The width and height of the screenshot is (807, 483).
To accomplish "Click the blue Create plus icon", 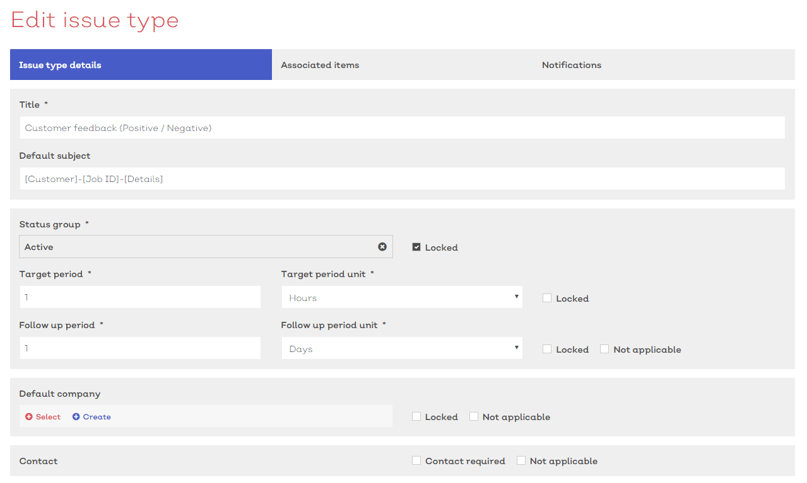I will pyautogui.click(x=76, y=417).
